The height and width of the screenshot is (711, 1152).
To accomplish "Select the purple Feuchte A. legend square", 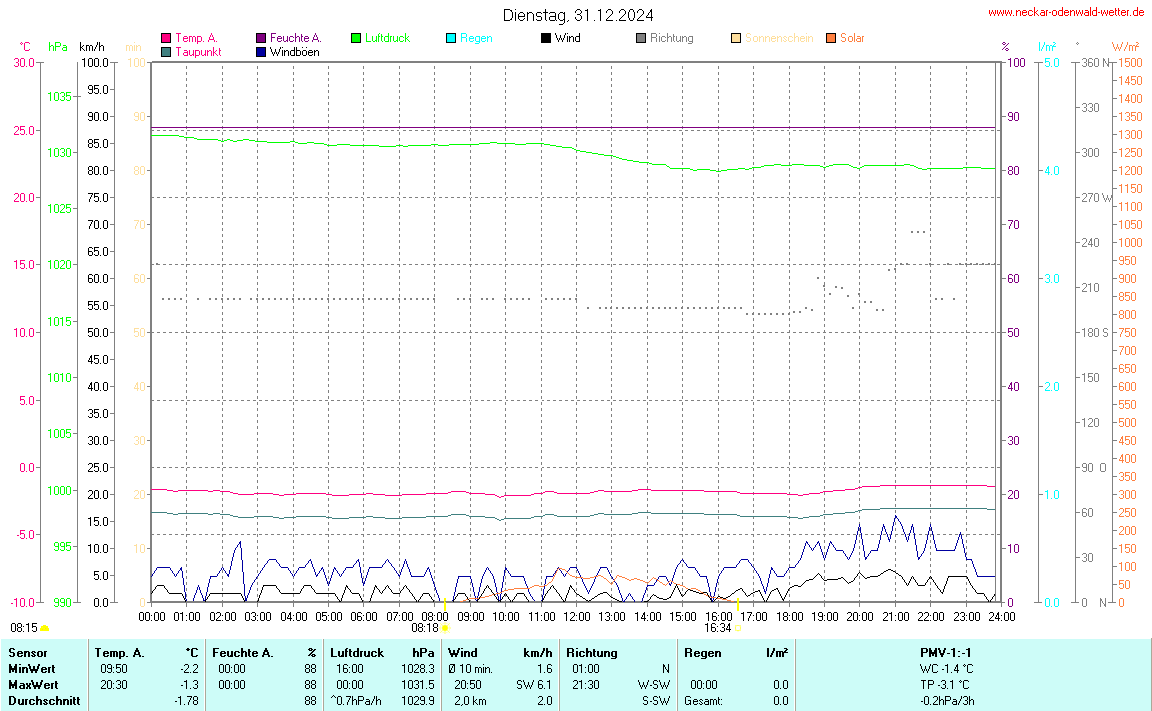I will point(261,38).
